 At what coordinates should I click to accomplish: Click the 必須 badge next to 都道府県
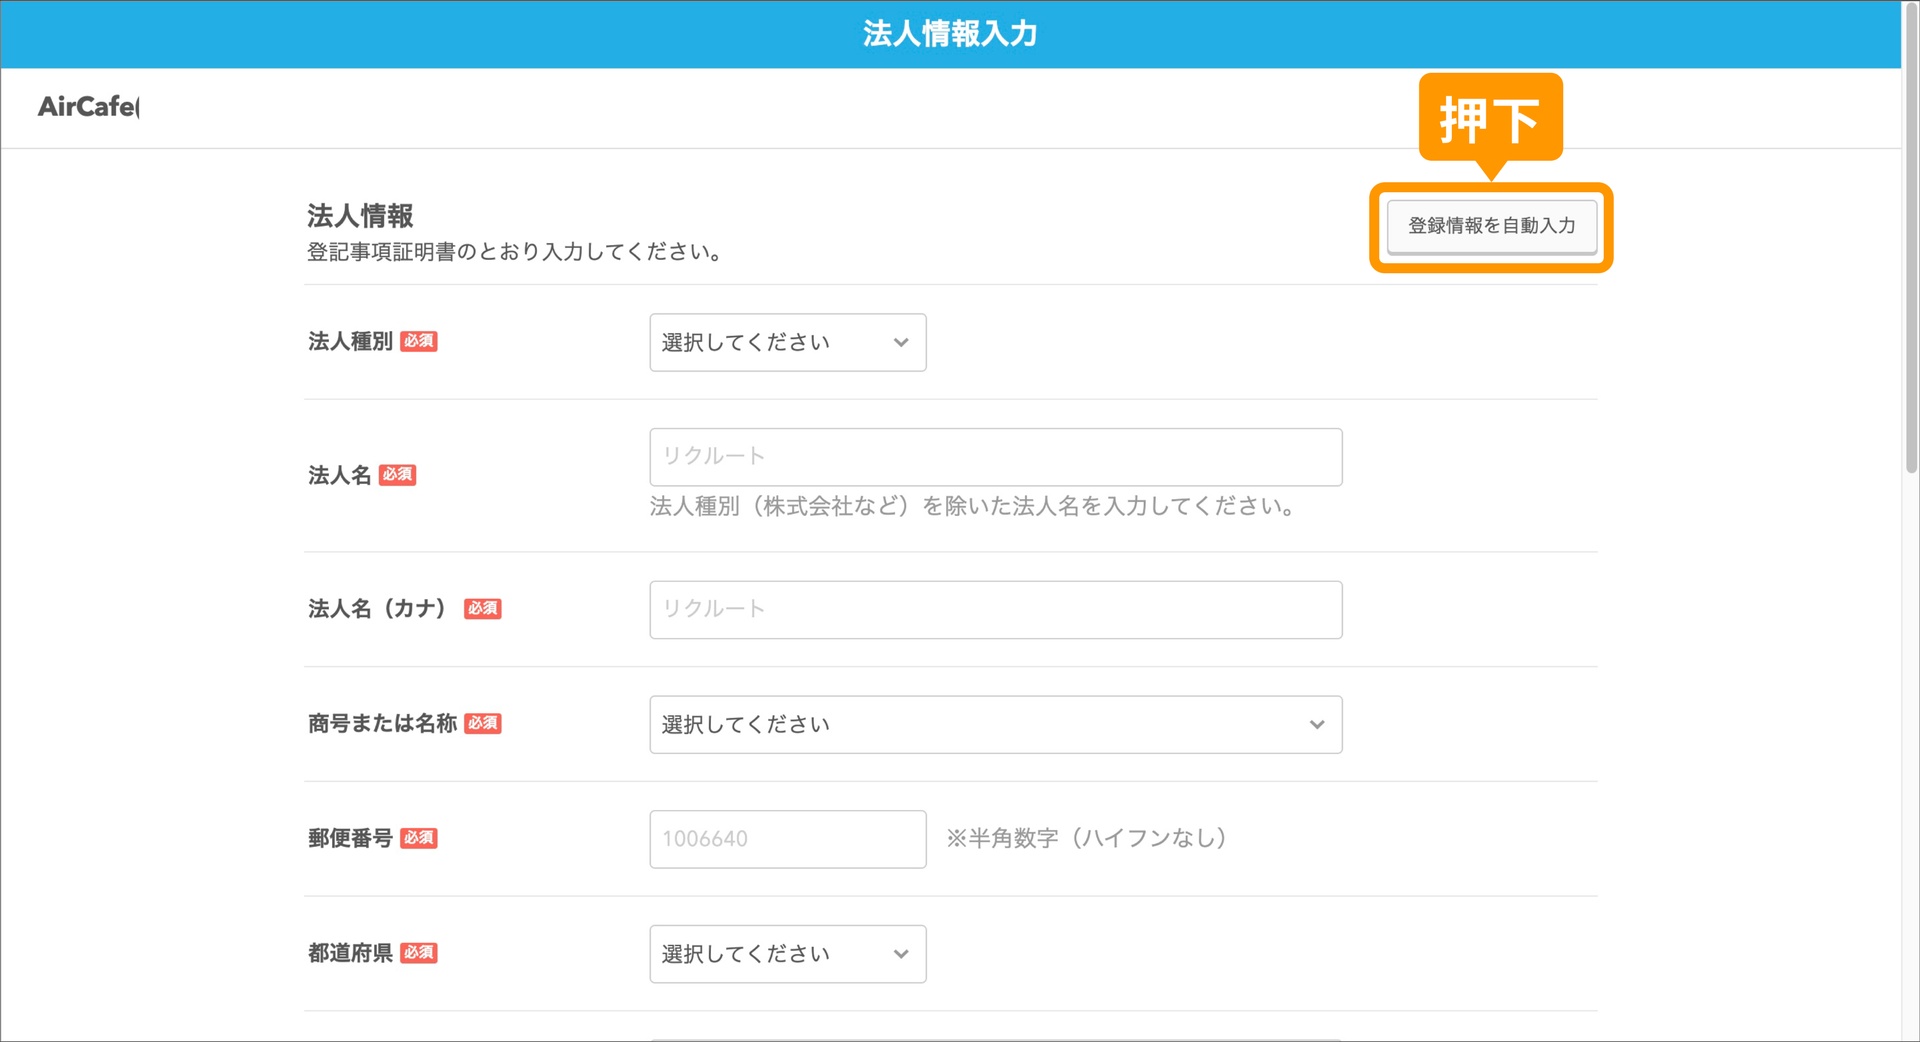[419, 953]
